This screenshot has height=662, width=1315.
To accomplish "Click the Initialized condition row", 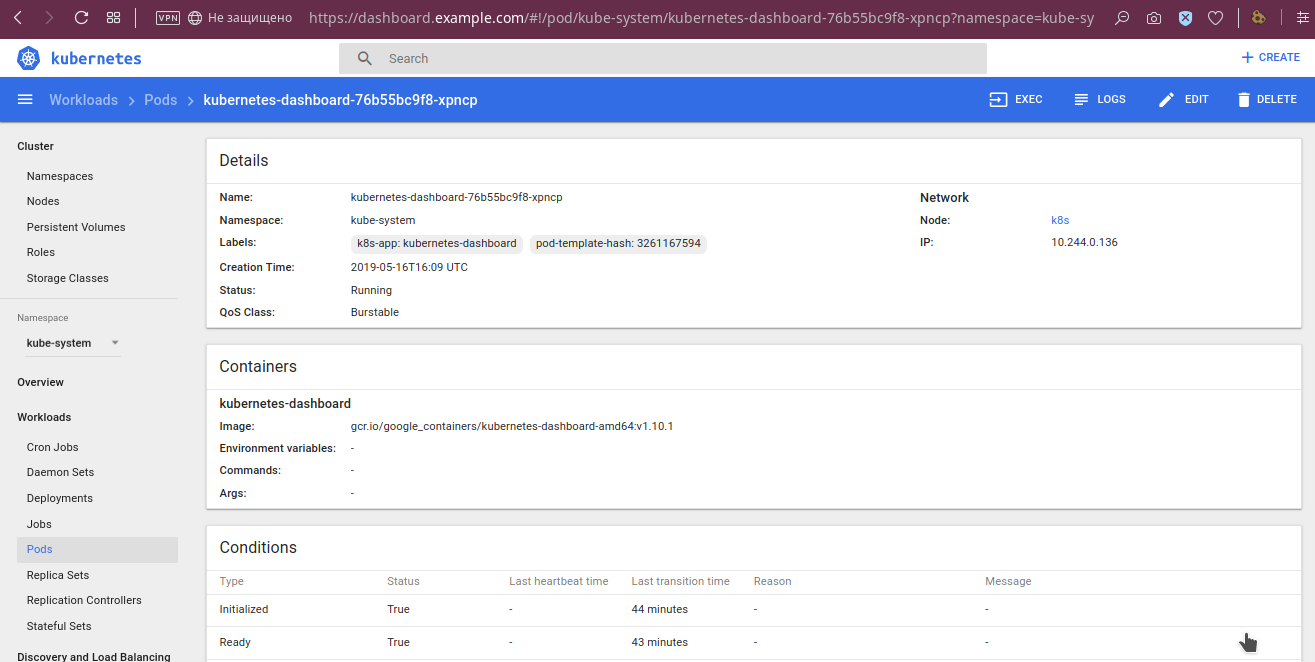I will [754, 609].
